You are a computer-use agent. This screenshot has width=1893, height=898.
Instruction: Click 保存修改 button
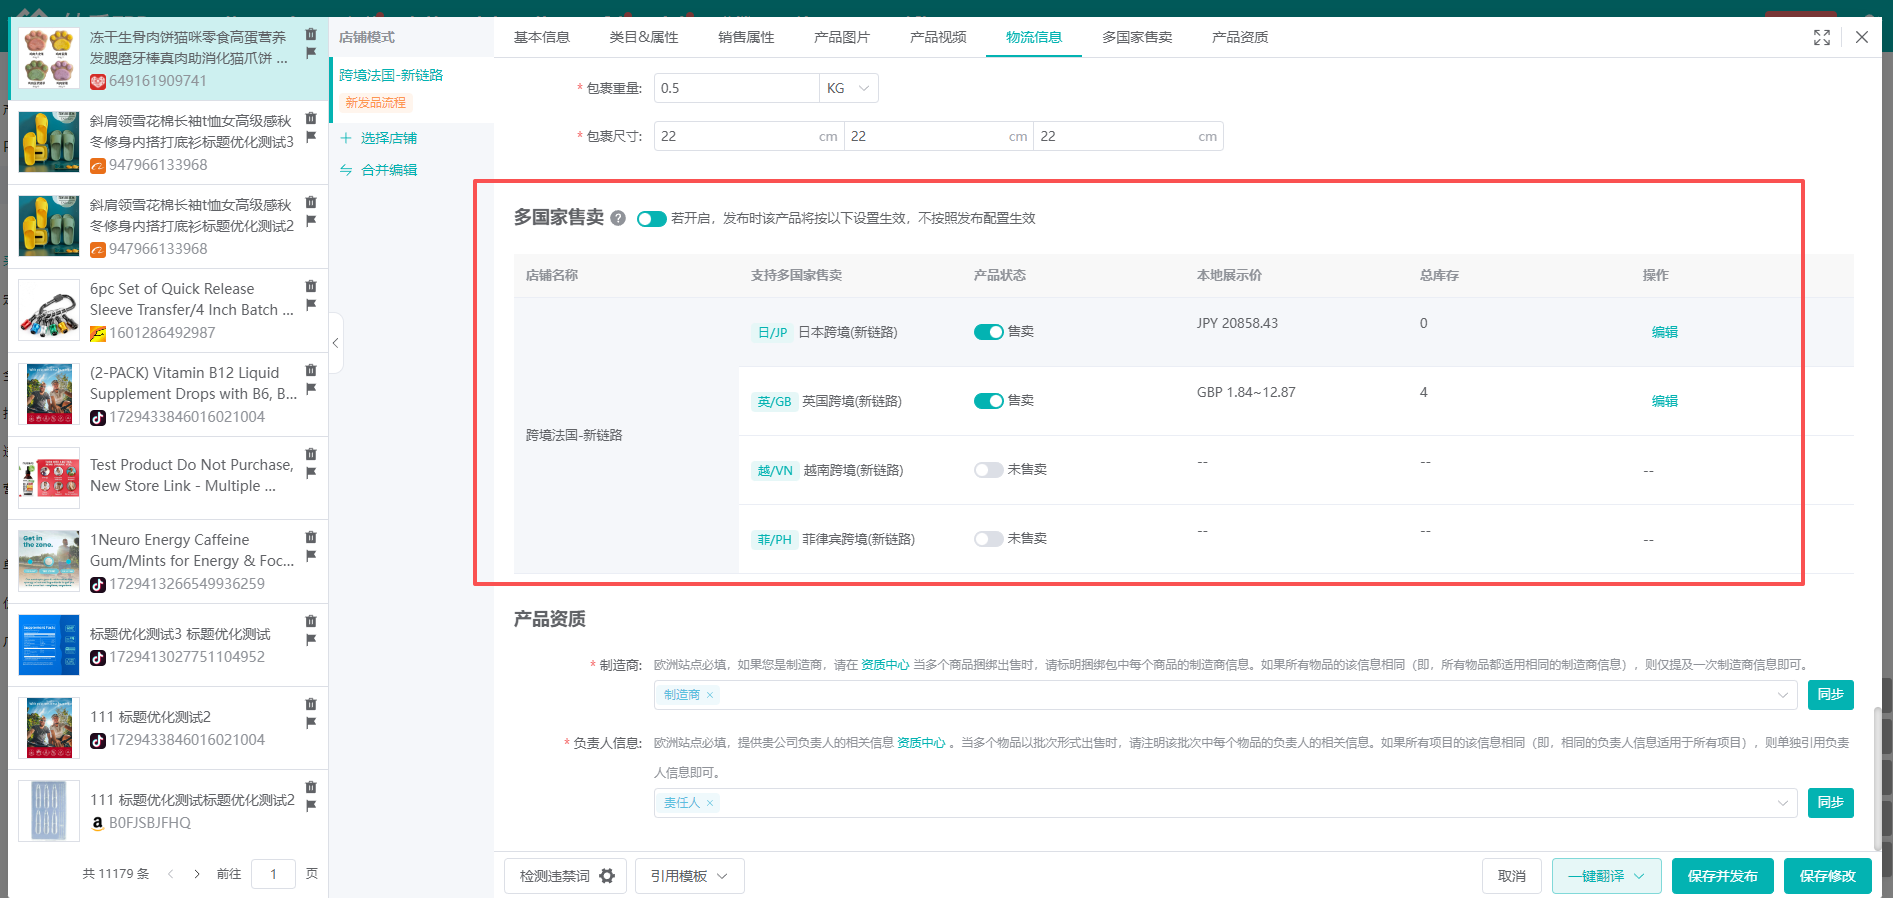click(1828, 876)
